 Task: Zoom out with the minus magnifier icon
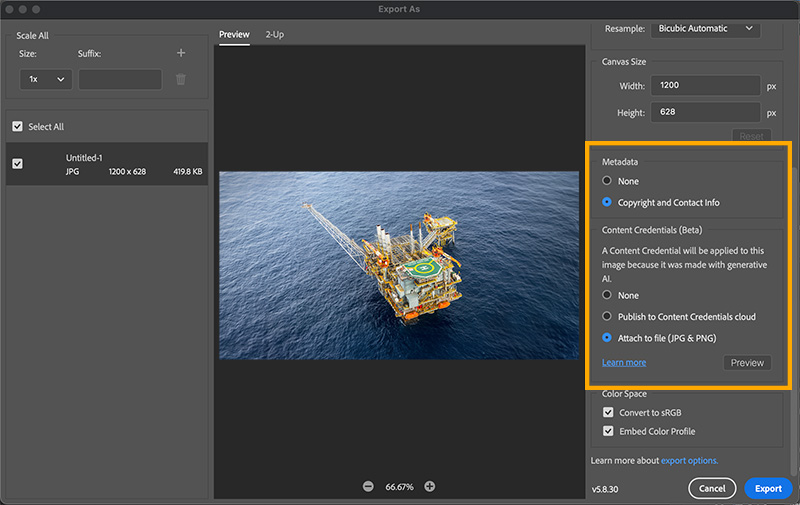click(x=368, y=486)
